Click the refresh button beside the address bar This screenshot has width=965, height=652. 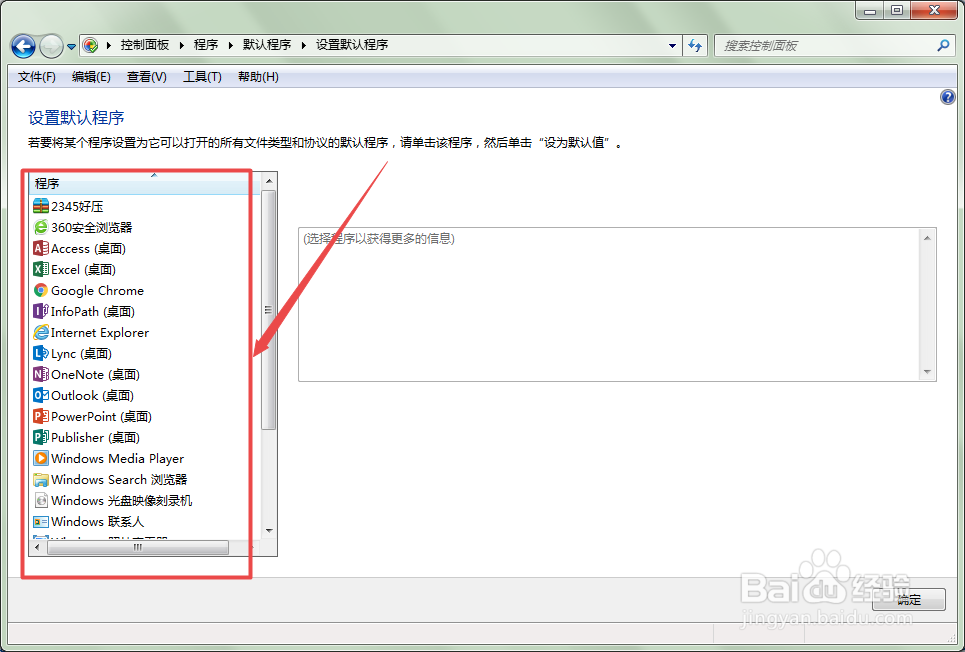(695, 46)
